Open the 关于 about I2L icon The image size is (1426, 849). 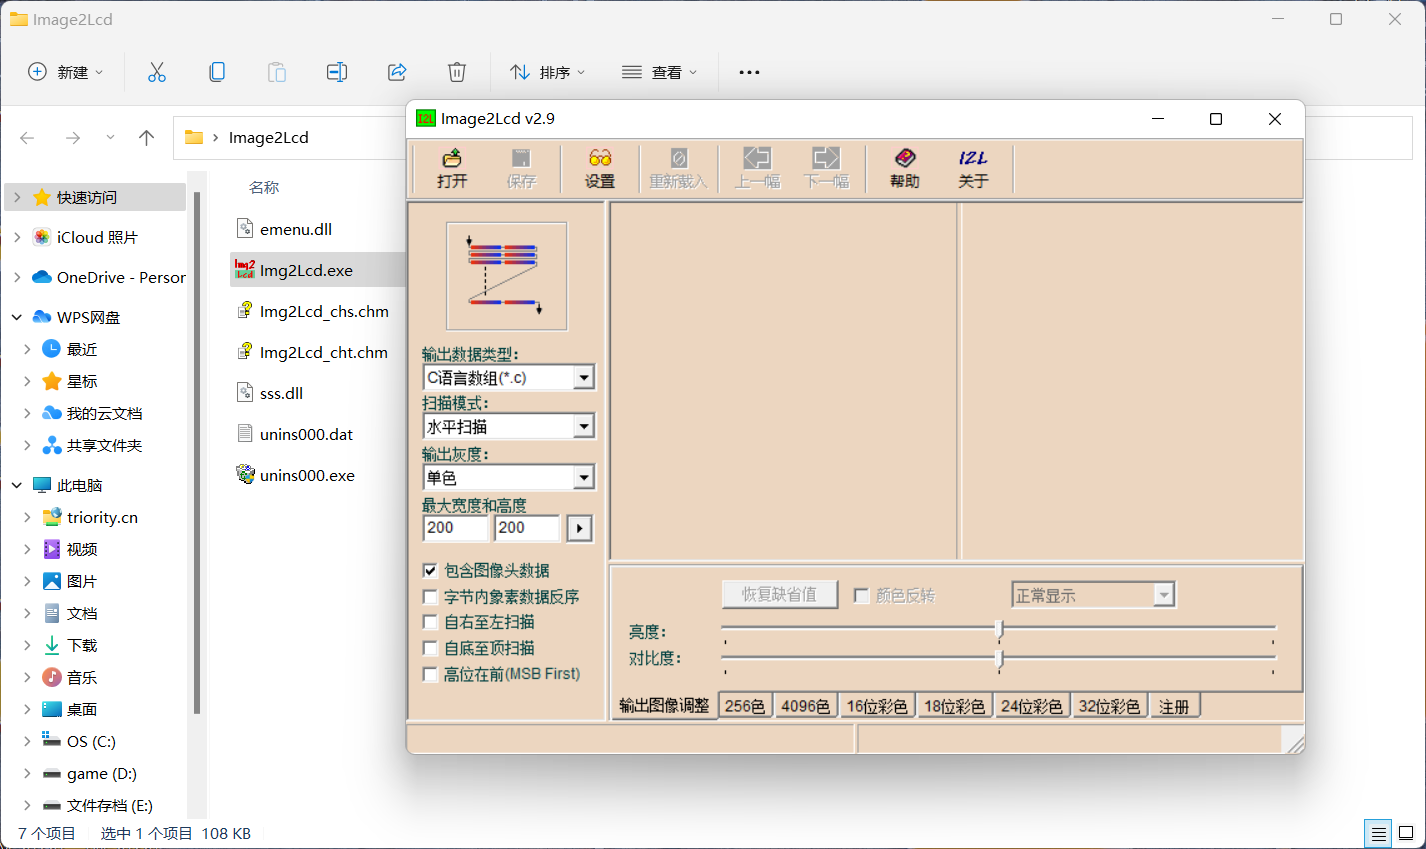tap(973, 168)
